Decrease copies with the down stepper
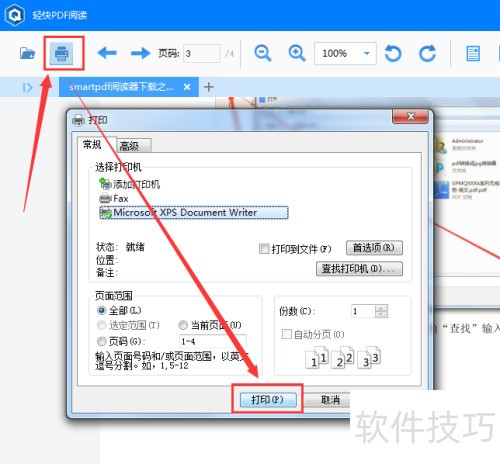500x464 pixels. click(381, 315)
